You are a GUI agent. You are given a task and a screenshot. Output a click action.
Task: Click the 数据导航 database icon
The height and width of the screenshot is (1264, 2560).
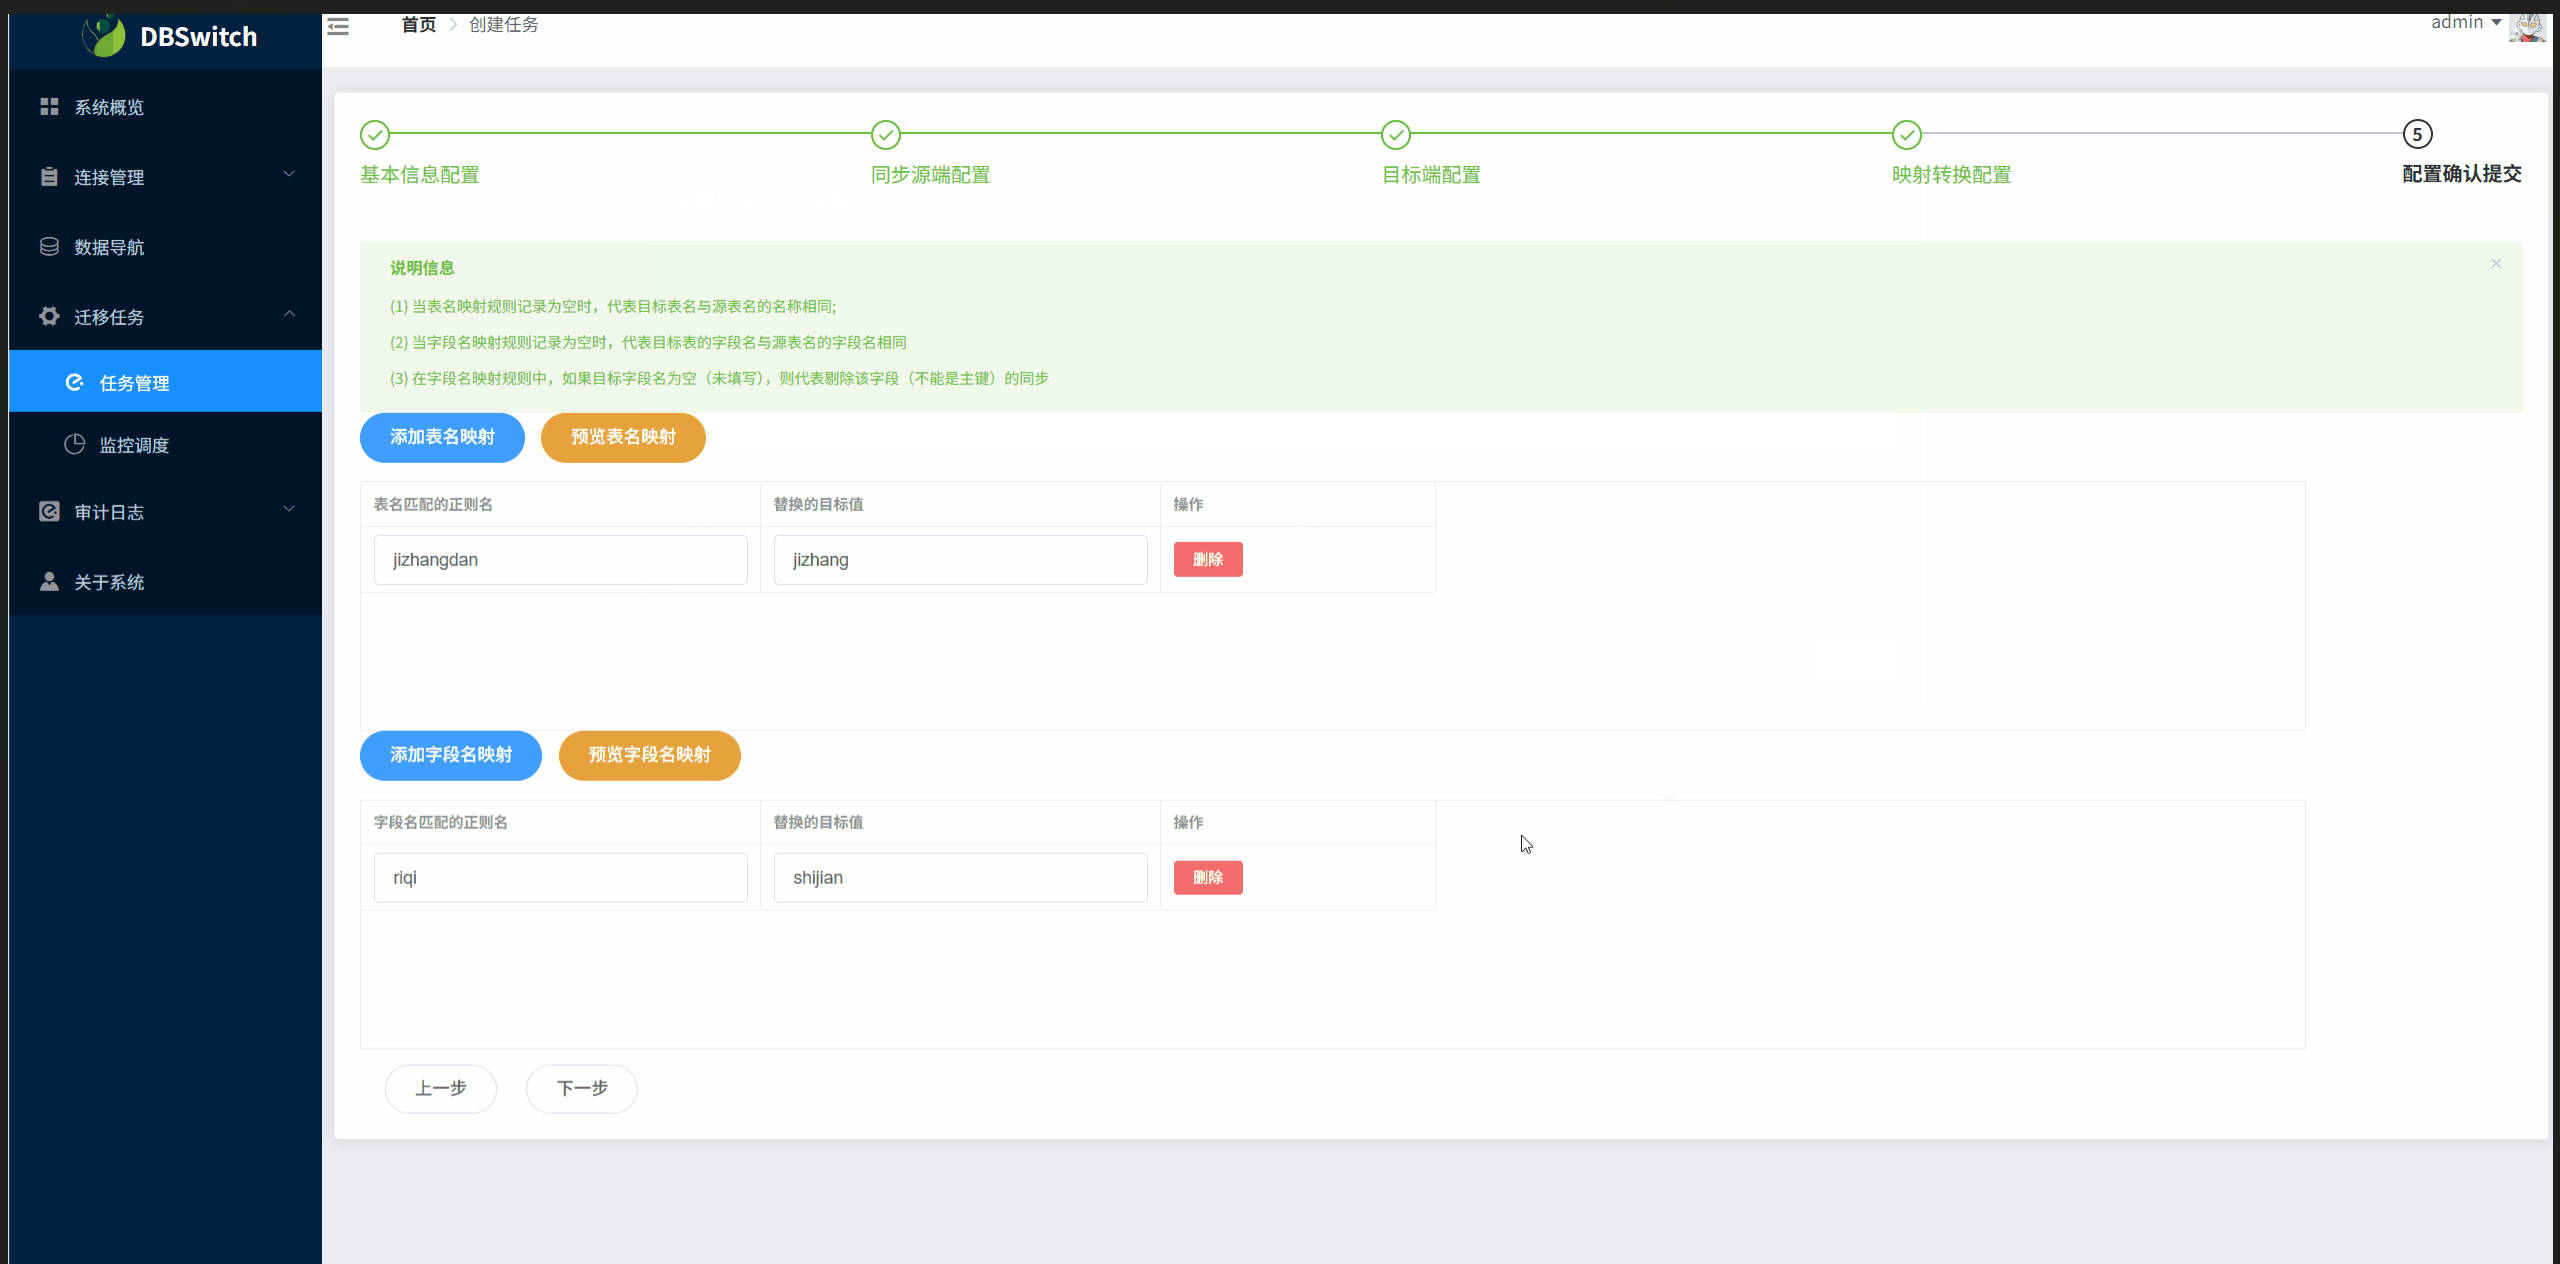click(49, 247)
